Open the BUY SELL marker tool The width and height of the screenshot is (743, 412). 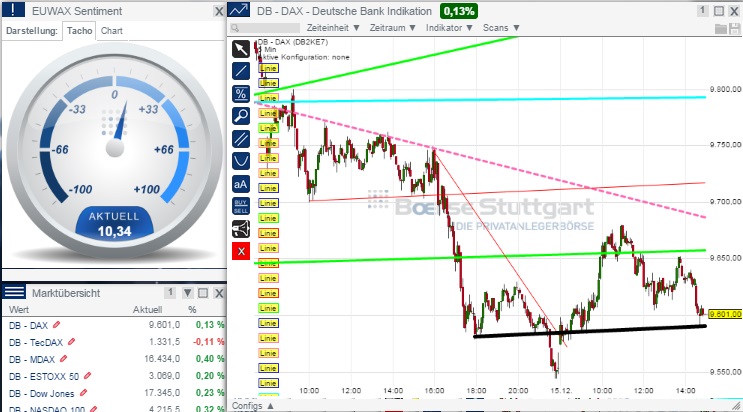[241, 206]
